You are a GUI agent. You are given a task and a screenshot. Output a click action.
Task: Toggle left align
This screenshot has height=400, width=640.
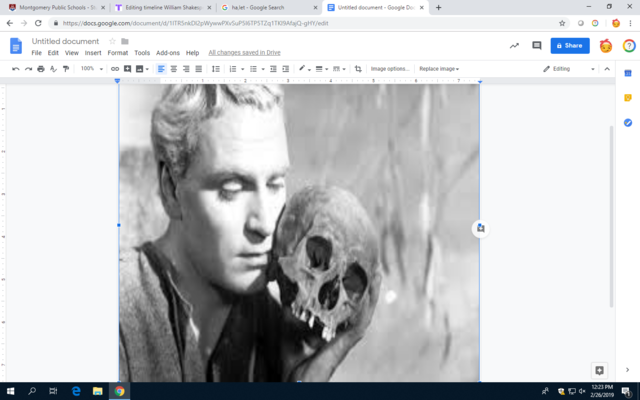(161, 69)
